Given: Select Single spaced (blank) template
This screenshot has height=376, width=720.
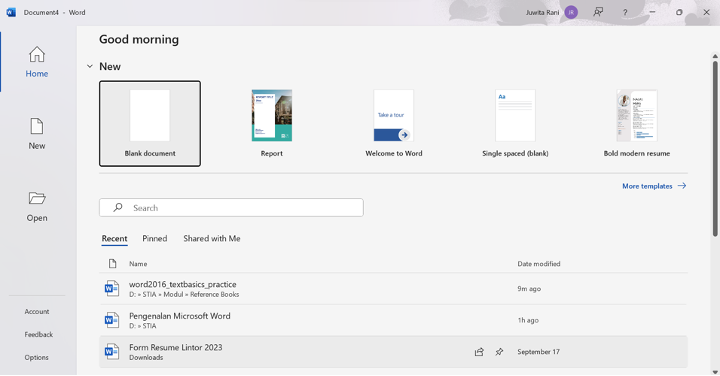Looking at the screenshot, I should [x=515, y=123].
